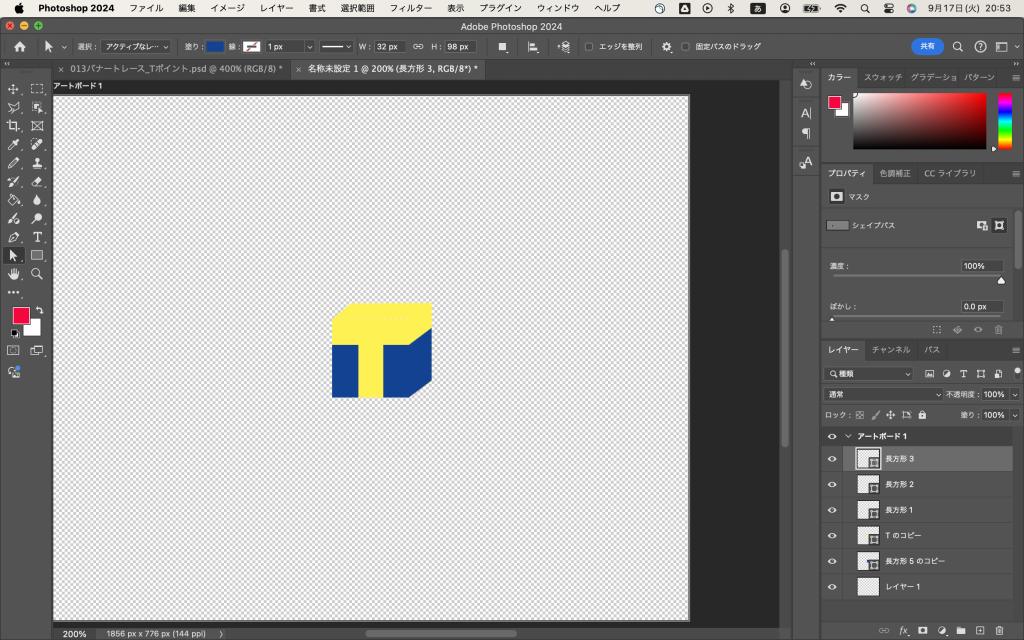The height and width of the screenshot is (640, 1024).
Task: Collapse the アートボード 1 group
Action: 849,437
